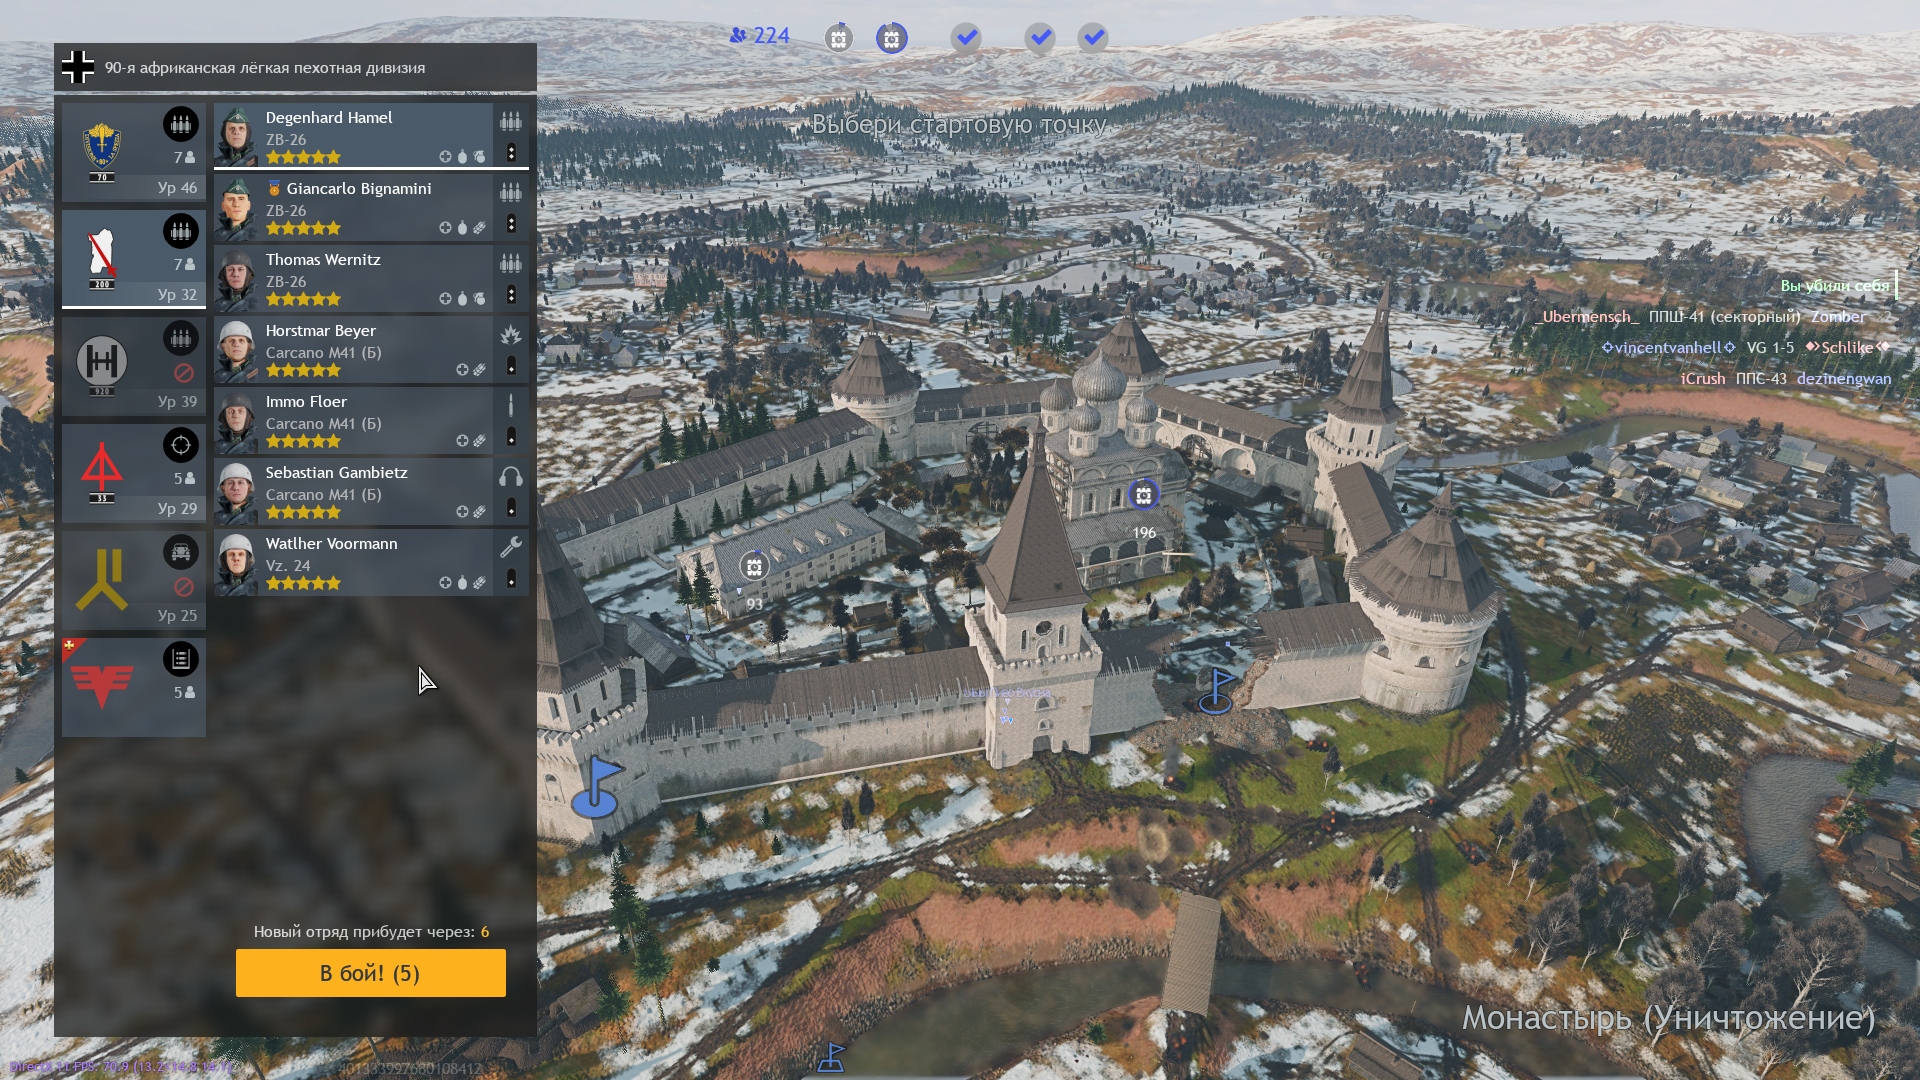Select the level 29 sniper squad card
Image resolution: width=1920 pixels, height=1080 pixels.
click(x=134, y=473)
